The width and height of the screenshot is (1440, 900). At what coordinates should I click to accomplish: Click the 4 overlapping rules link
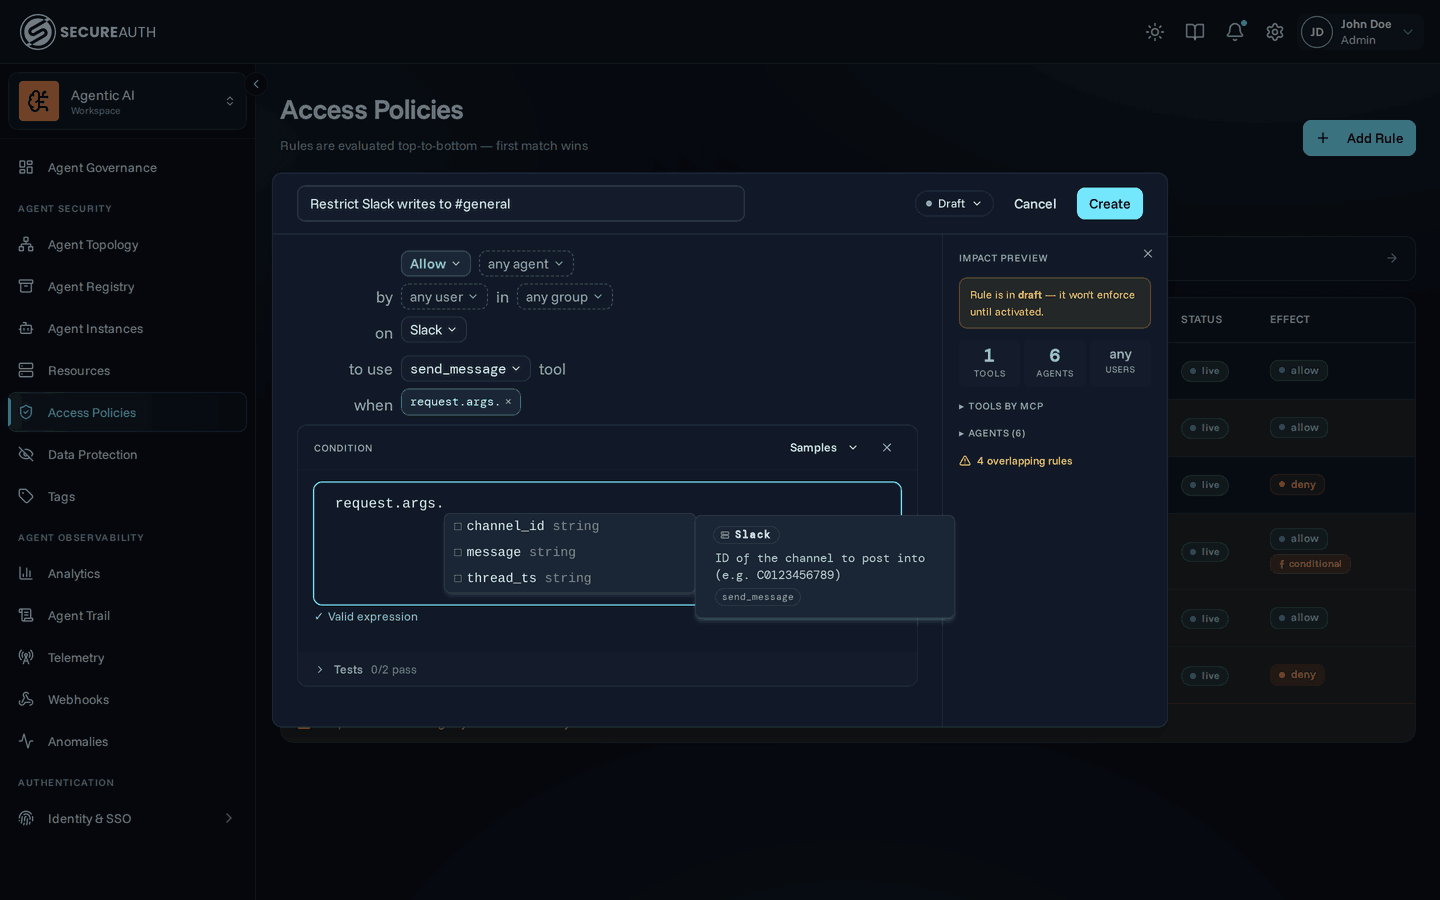pyautogui.click(x=1024, y=461)
